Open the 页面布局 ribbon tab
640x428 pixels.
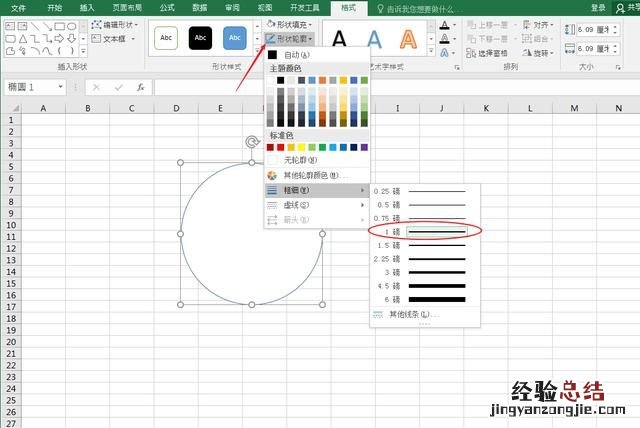tap(127, 8)
